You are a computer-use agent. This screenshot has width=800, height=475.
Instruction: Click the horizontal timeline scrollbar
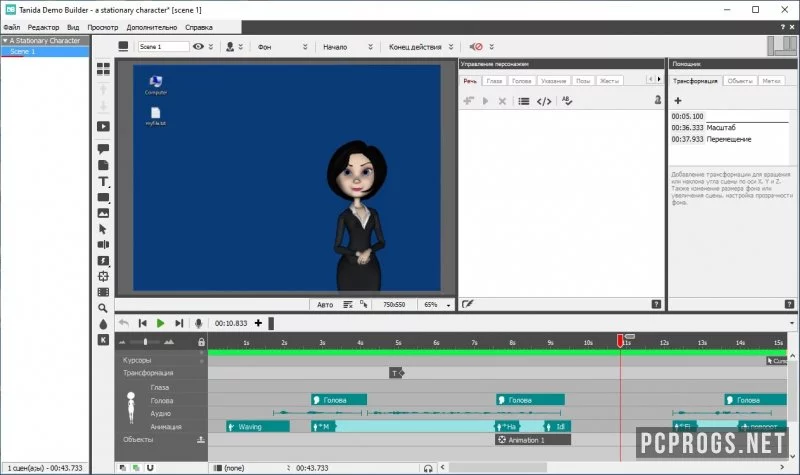(x=497, y=467)
